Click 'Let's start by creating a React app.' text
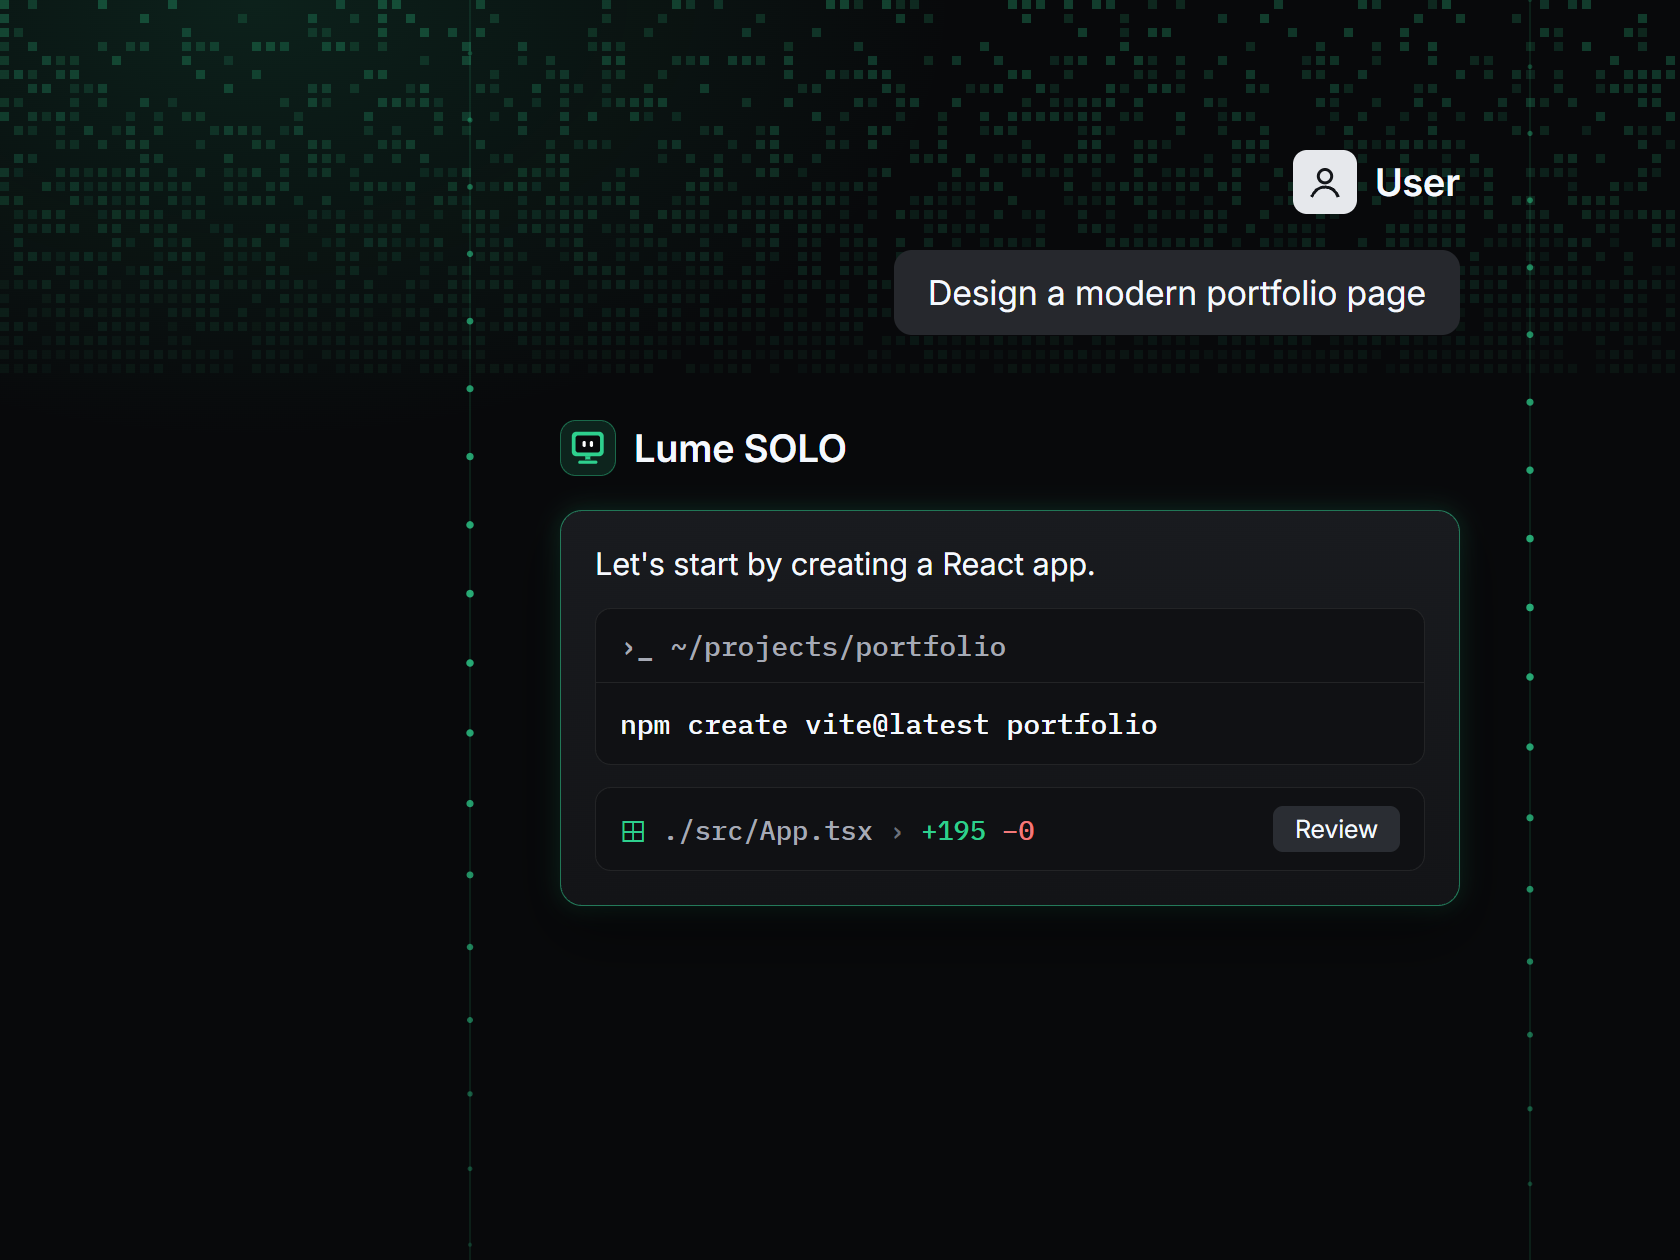Screen dimensions: 1680x1260 (845, 565)
